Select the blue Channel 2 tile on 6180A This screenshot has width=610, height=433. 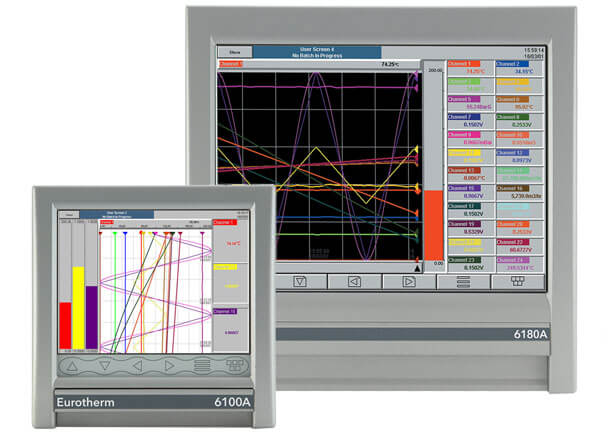(519, 68)
